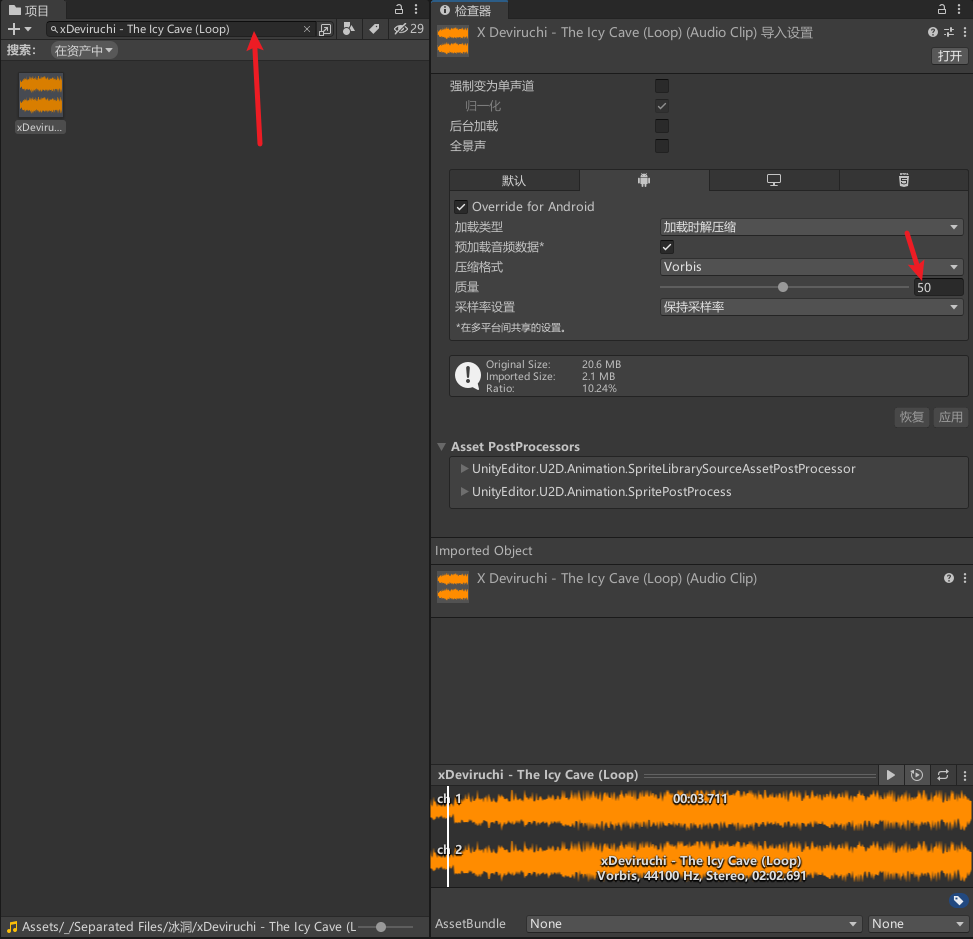Click the ch 1 waveform
The width and height of the screenshot is (973, 939).
[x=701, y=811]
